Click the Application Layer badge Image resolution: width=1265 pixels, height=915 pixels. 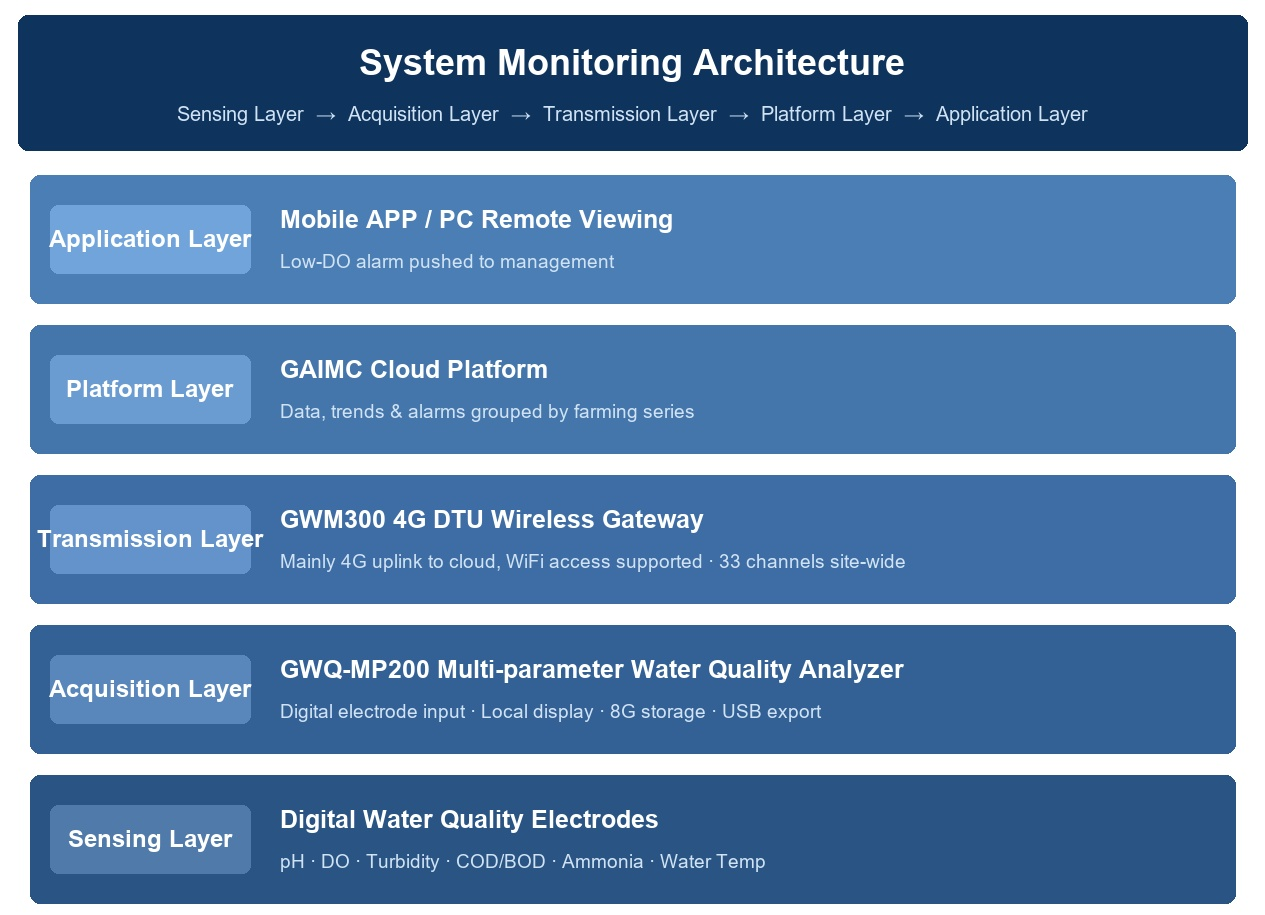point(150,239)
